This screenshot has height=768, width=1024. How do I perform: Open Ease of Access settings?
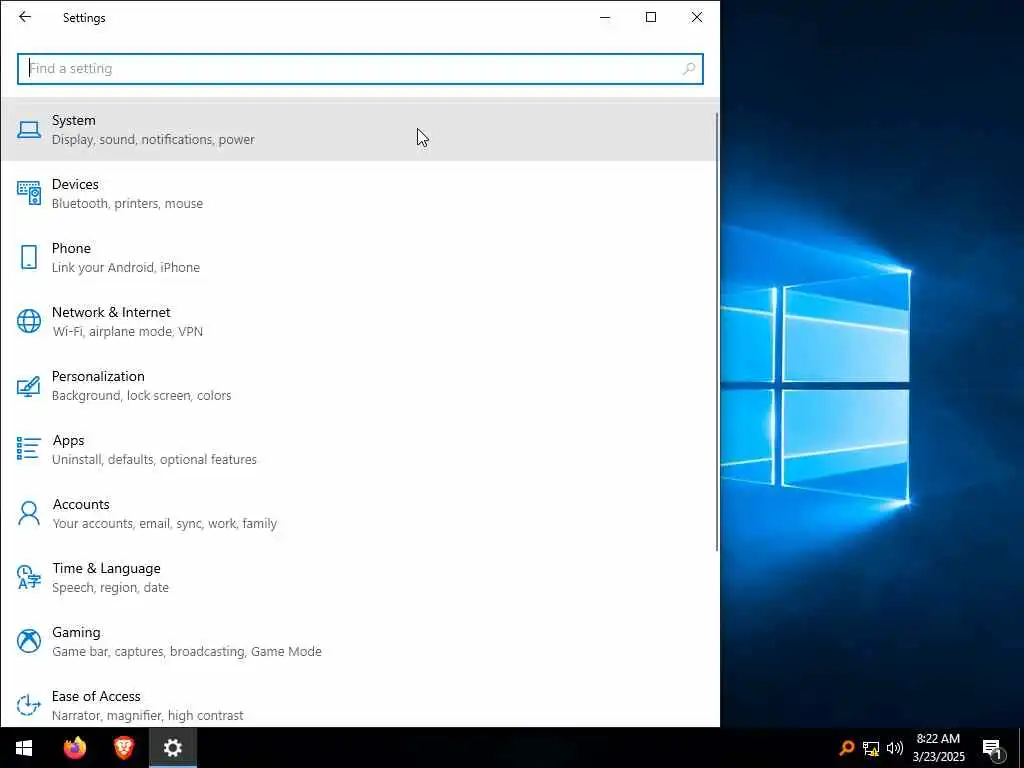(359, 702)
